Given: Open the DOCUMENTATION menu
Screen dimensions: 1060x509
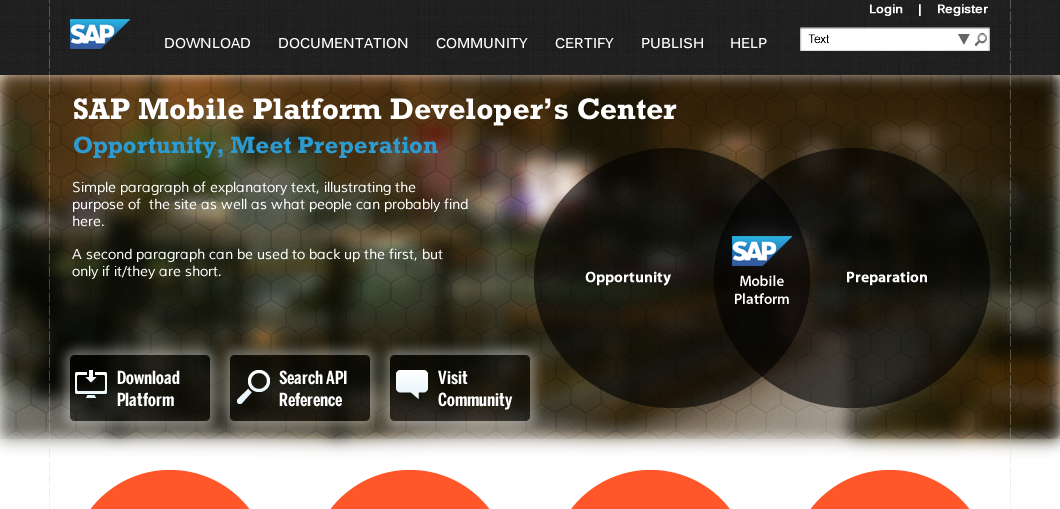Looking at the screenshot, I should 343,43.
